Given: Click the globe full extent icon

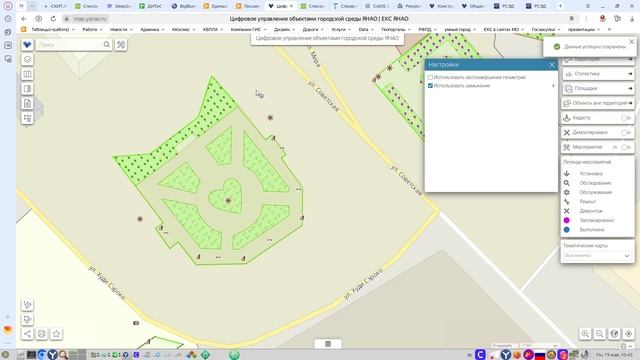Looking at the screenshot, I should click(x=614, y=334).
